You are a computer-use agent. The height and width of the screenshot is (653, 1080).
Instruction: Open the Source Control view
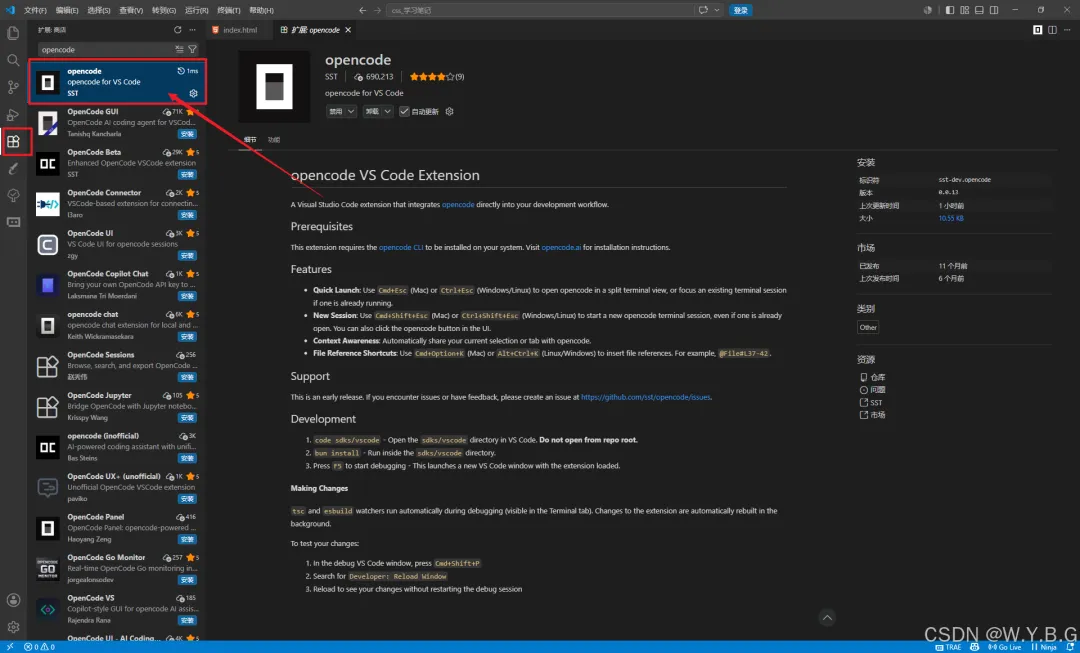point(13,87)
